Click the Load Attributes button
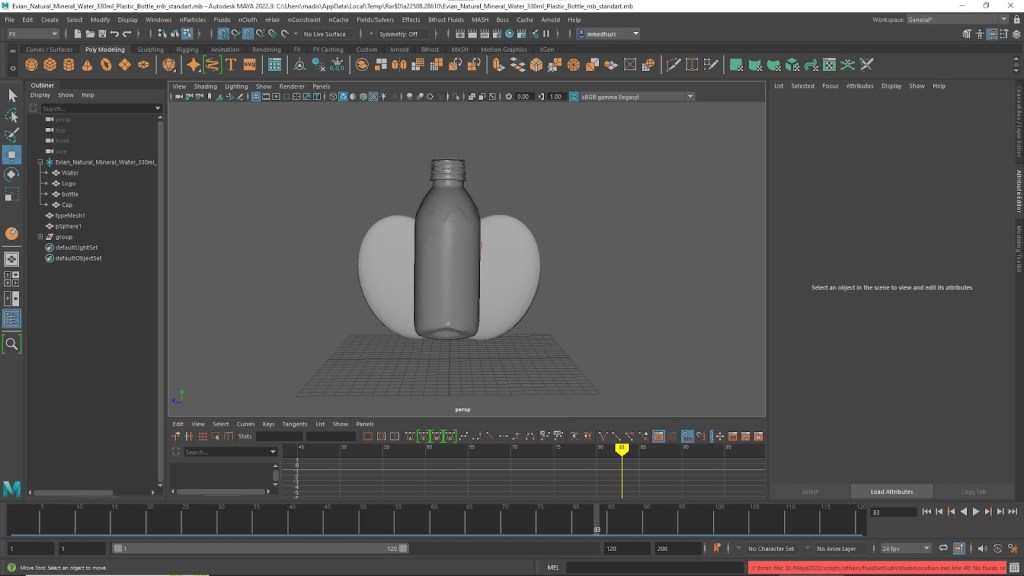 pos(891,492)
